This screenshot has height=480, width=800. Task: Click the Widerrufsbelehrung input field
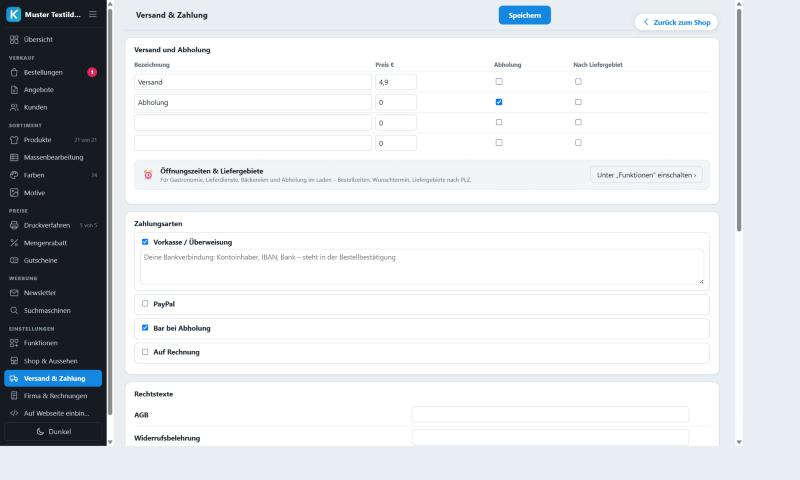(550, 438)
